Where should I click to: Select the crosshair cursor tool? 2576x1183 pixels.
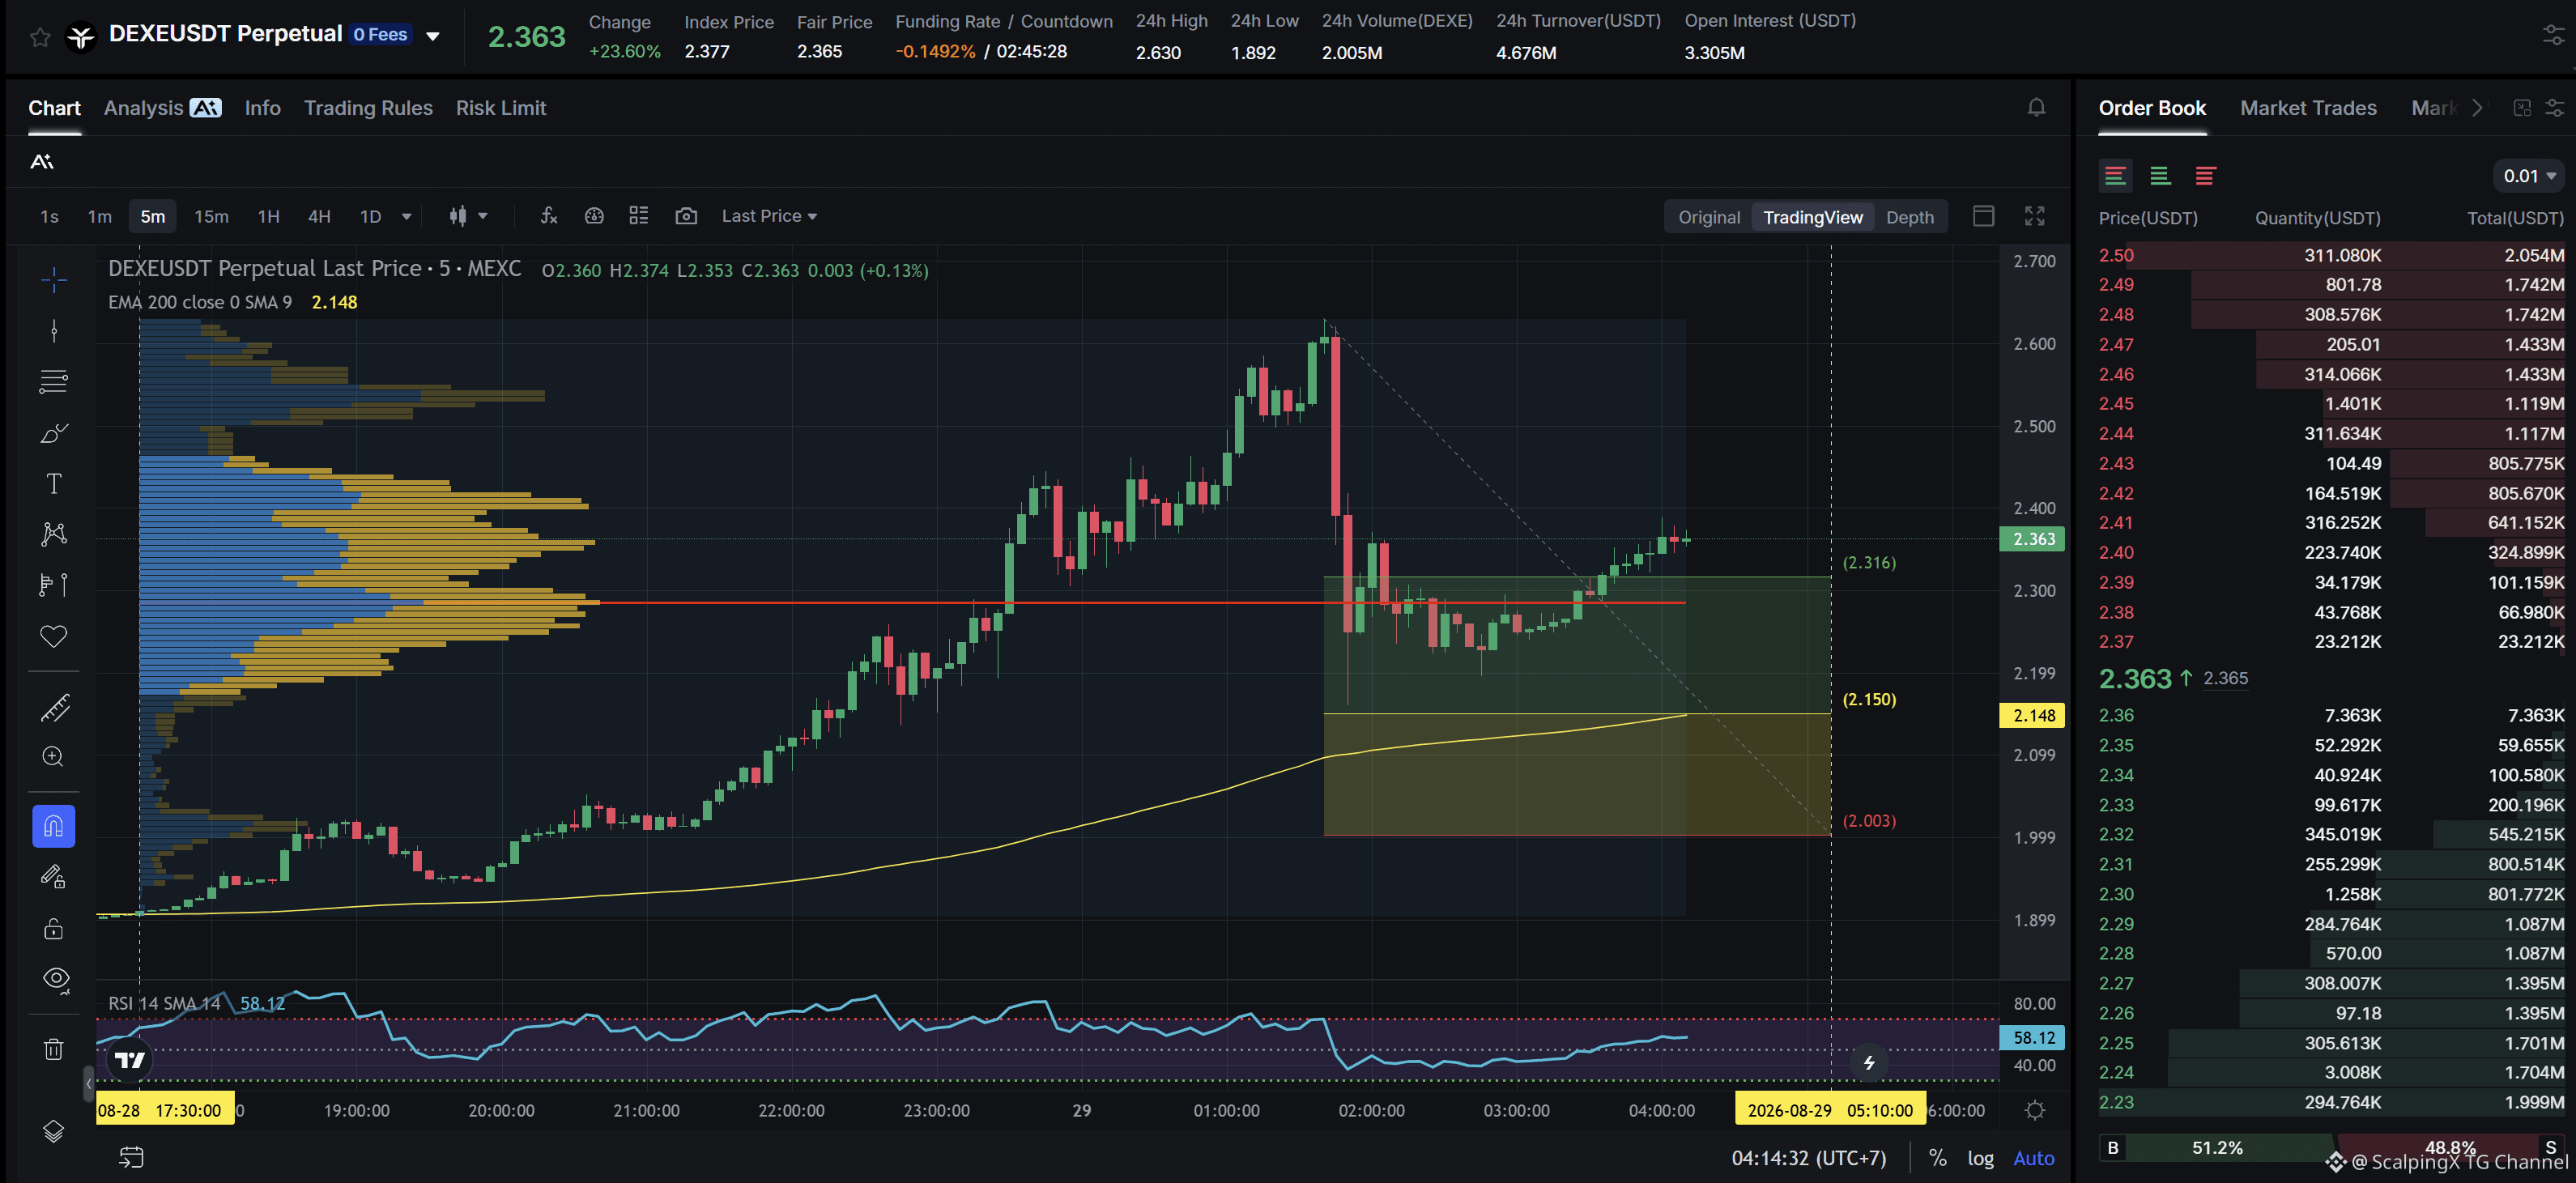coord(54,279)
